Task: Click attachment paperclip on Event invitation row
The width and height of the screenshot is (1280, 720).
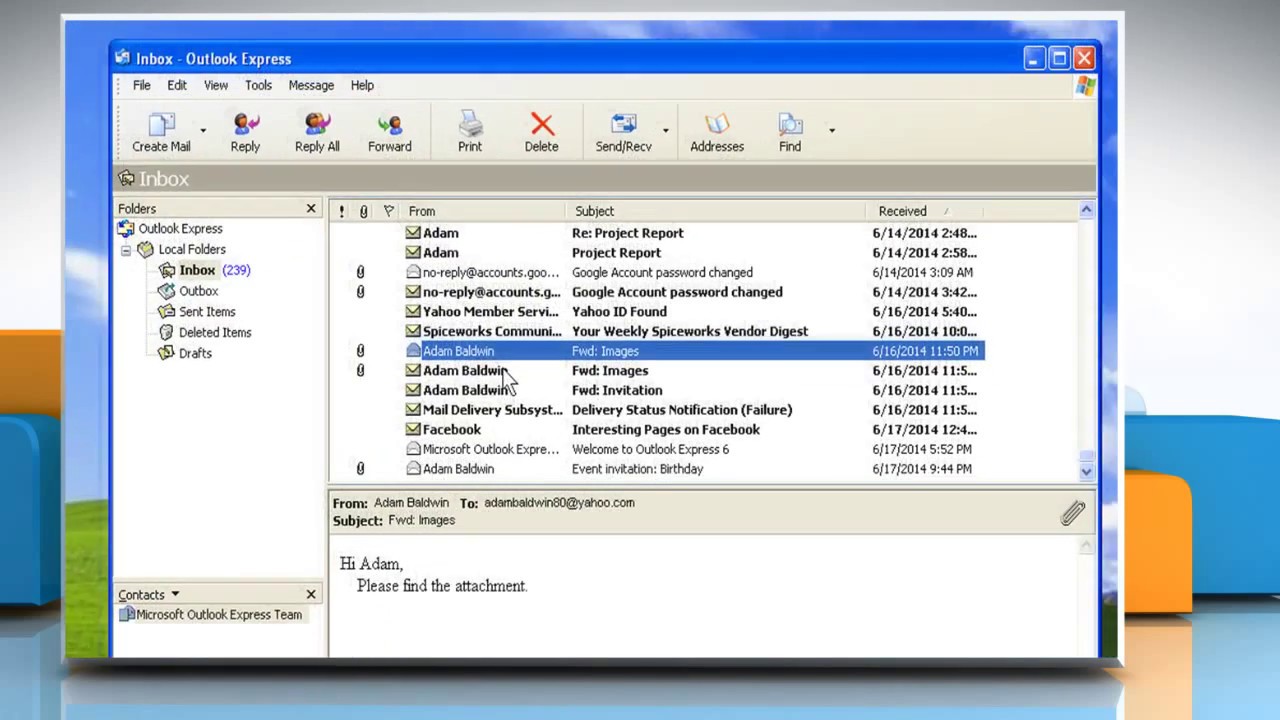Action: coord(361,469)
